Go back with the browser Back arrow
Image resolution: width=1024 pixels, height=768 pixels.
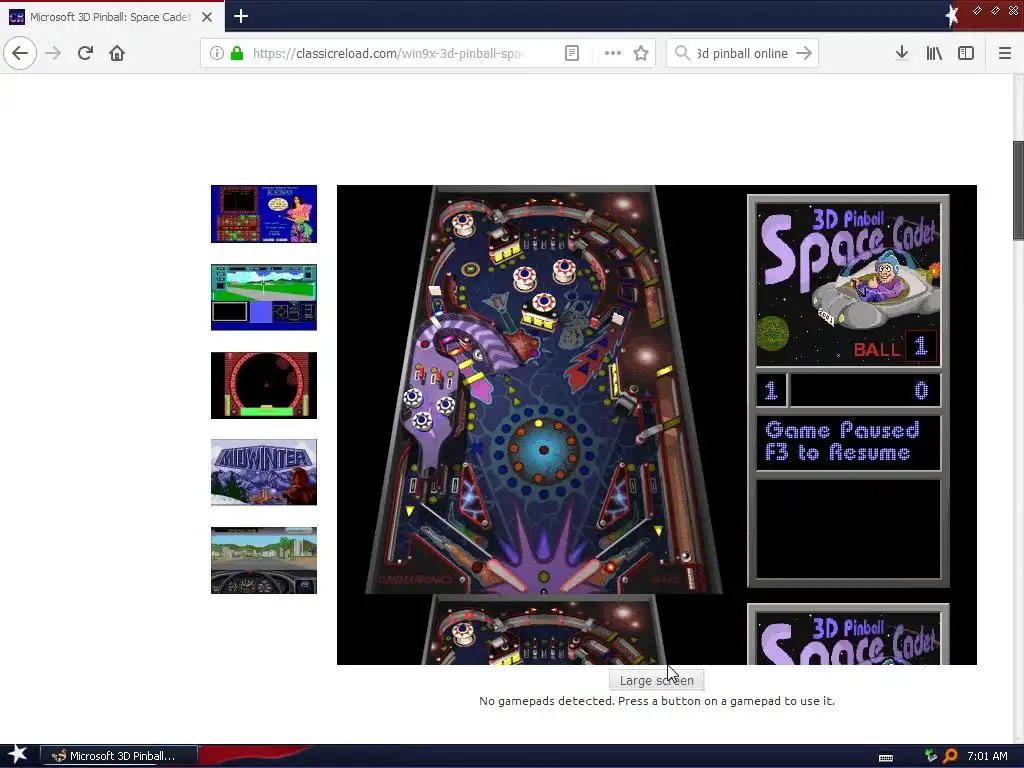click(x=20, y=53)
